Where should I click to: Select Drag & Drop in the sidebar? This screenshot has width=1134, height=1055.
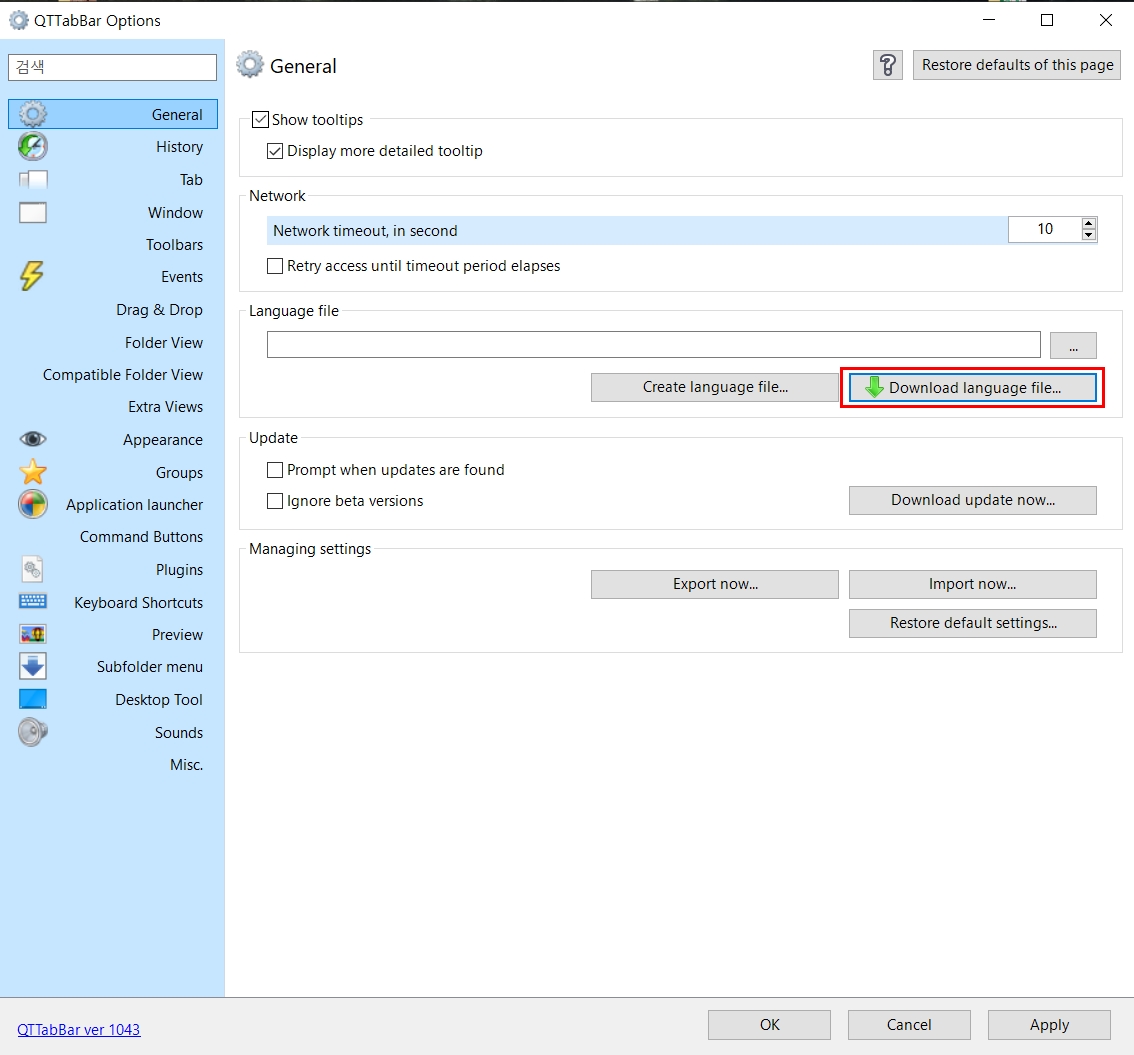[x=113, y=309]
